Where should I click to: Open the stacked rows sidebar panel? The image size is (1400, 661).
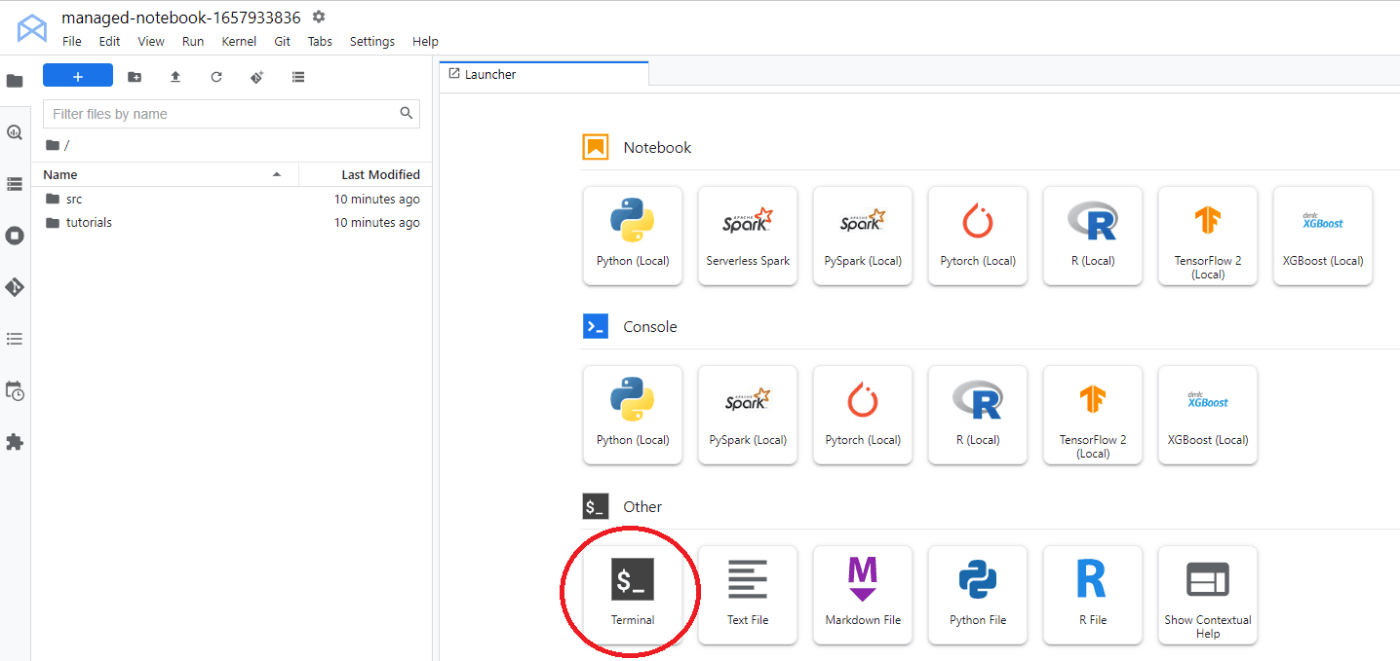14,184
